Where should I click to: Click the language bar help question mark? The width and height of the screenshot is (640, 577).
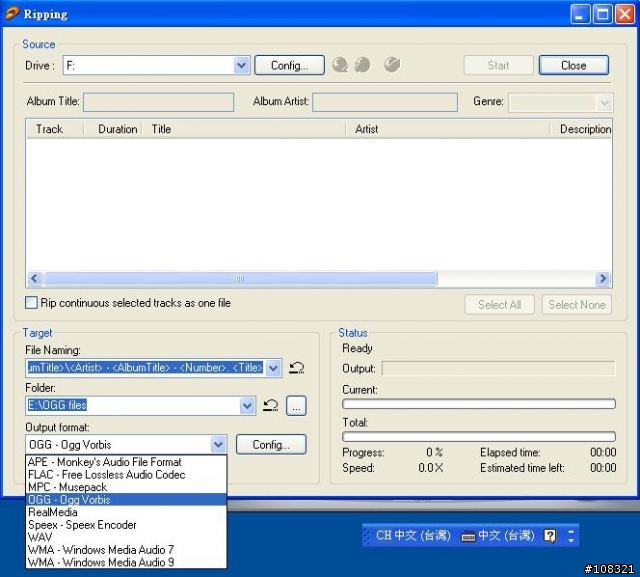point(550,536)
